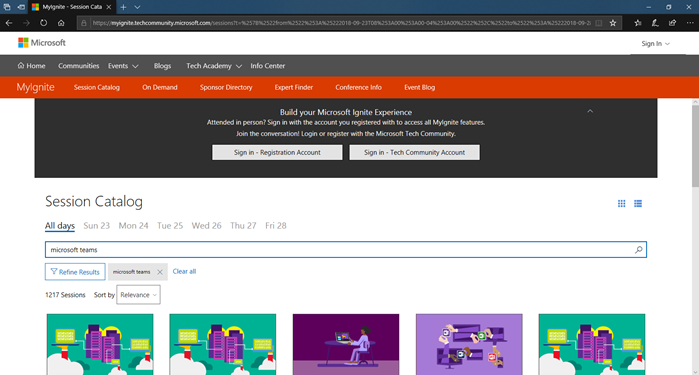Click the browser address bar URL
699x375 pixels.
click(x=341, y=23)
